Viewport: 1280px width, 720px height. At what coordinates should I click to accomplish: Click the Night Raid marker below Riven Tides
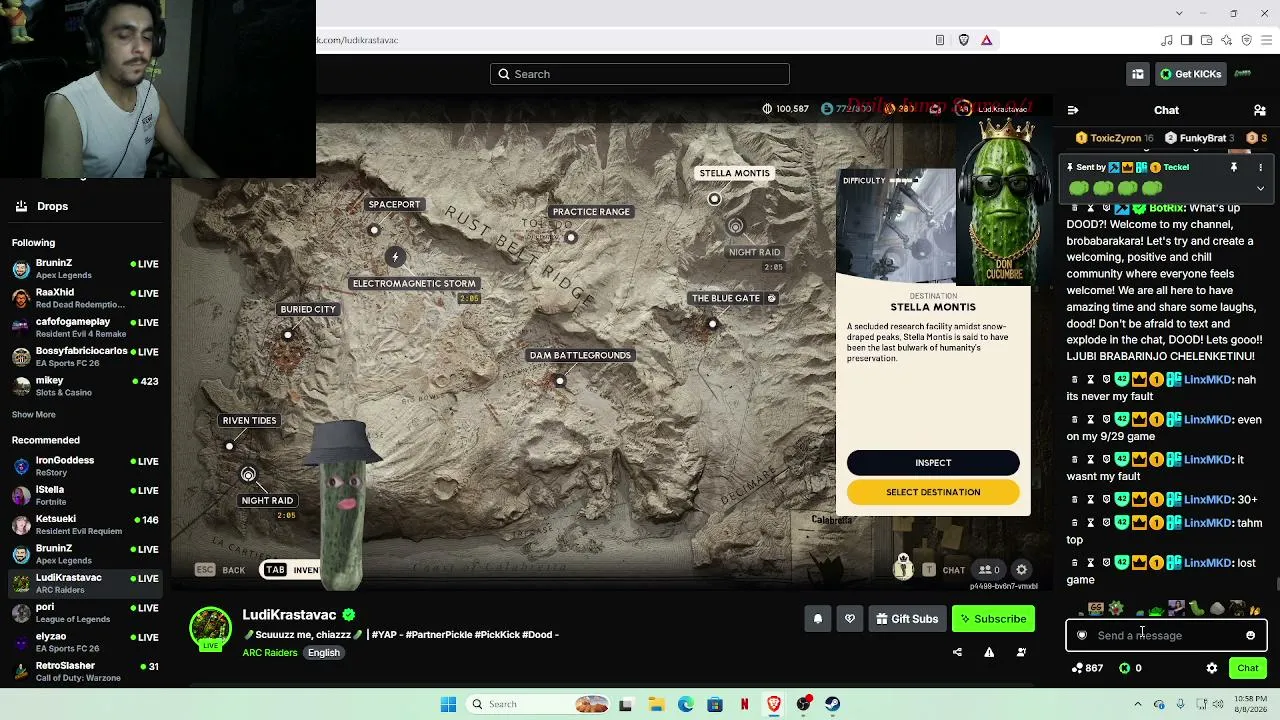click(x=248, y=474)
